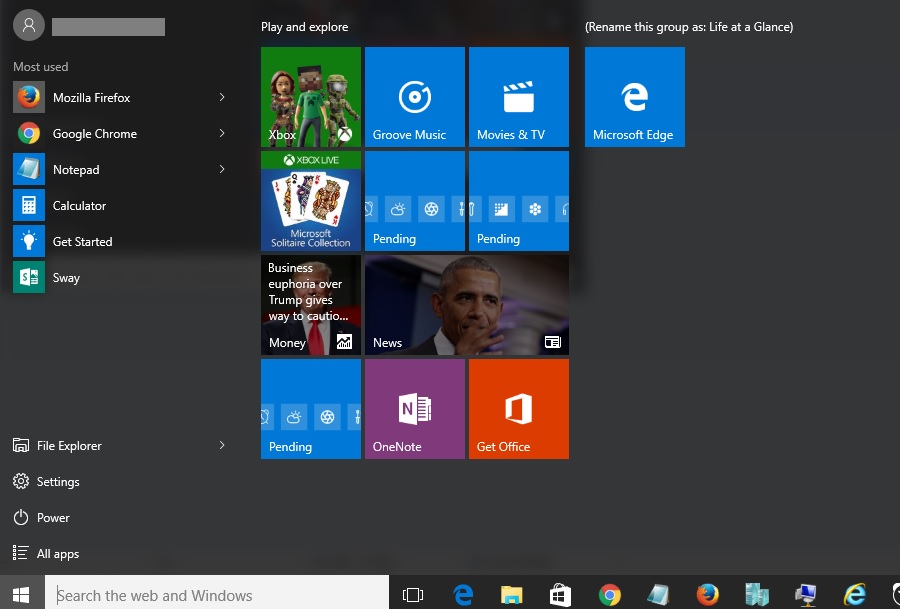Open Notepad from the taskbar
The height and width of the screenshot is (609, 900).
pyautogui.click(x=658, y=595)
